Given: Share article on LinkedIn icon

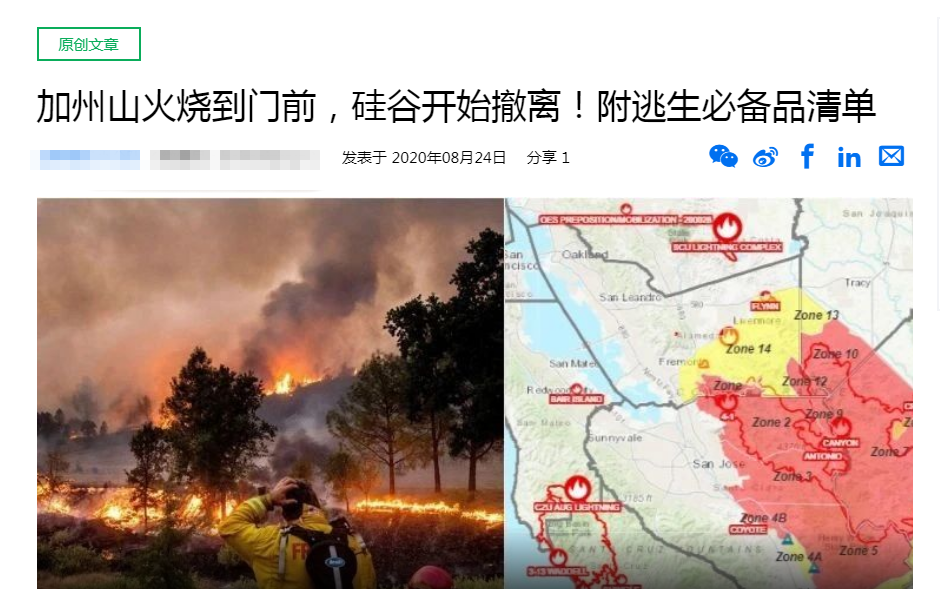Looking at the screenshot, I should click(849, 158).
